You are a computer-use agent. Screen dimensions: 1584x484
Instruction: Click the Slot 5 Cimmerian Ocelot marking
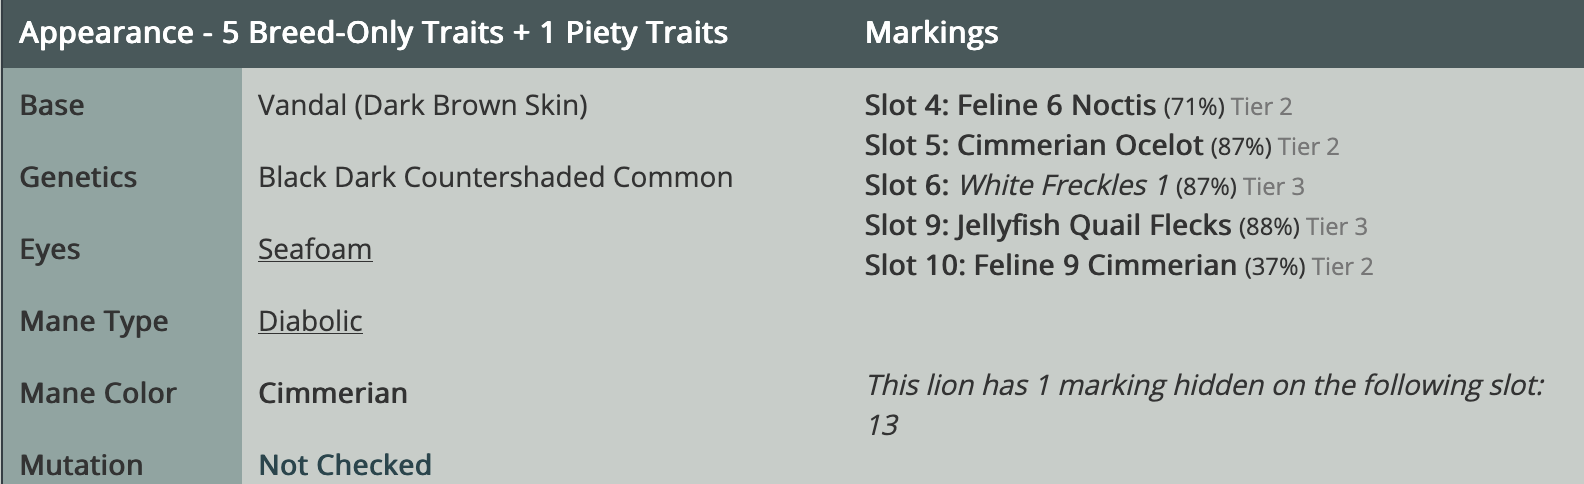point(1034,145)
